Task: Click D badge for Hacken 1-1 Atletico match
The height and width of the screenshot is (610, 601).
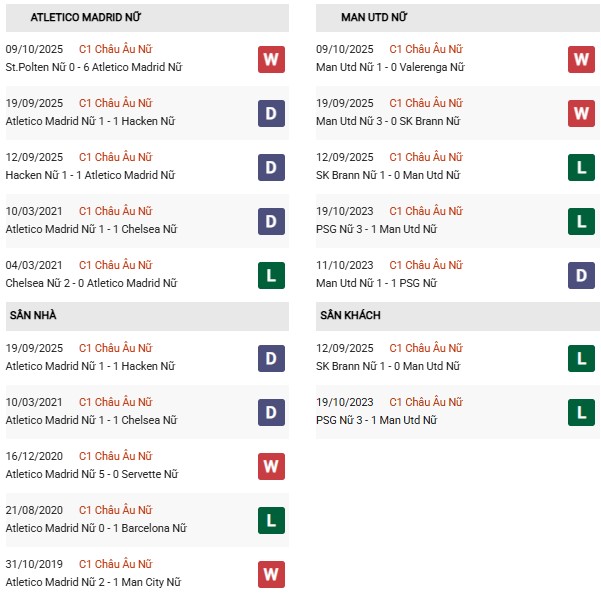Action: point(271,167)
